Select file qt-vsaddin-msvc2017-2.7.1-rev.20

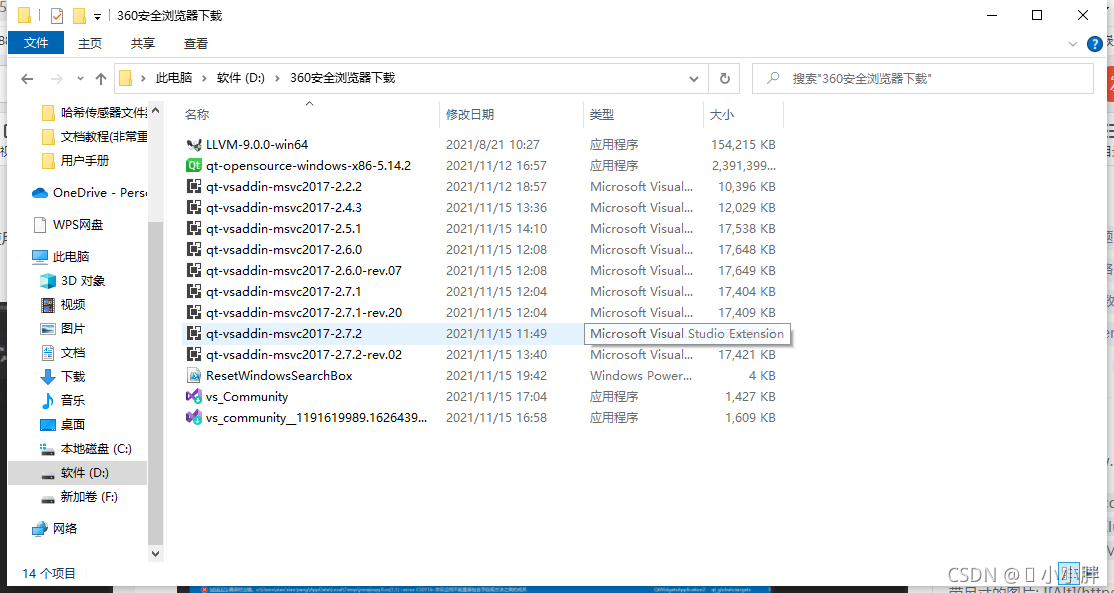pyautogui.click(x=304, y=312)
